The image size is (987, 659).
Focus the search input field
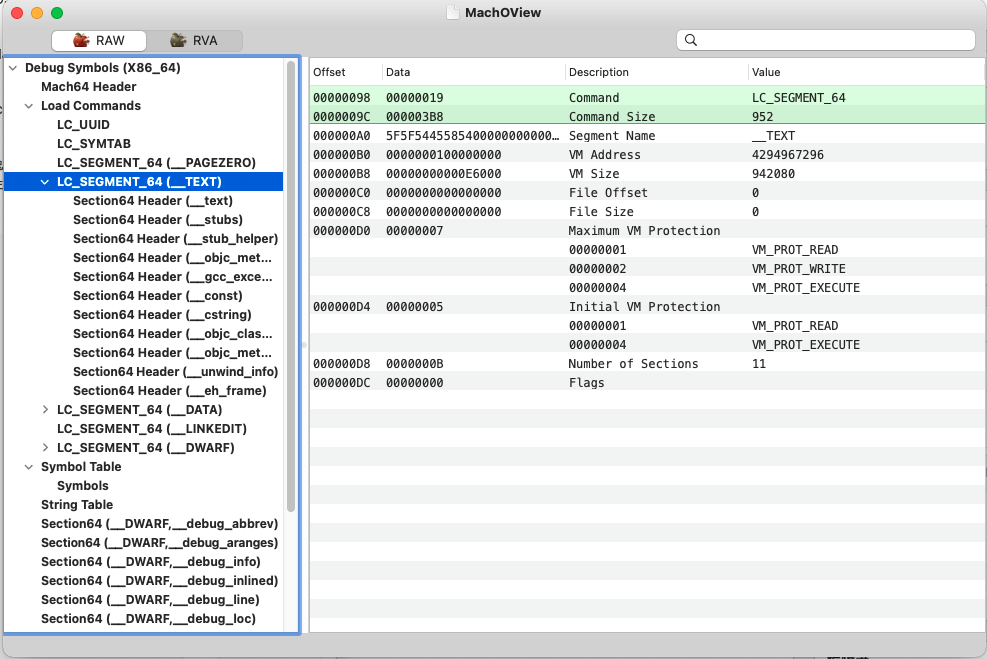coord(826,40)
